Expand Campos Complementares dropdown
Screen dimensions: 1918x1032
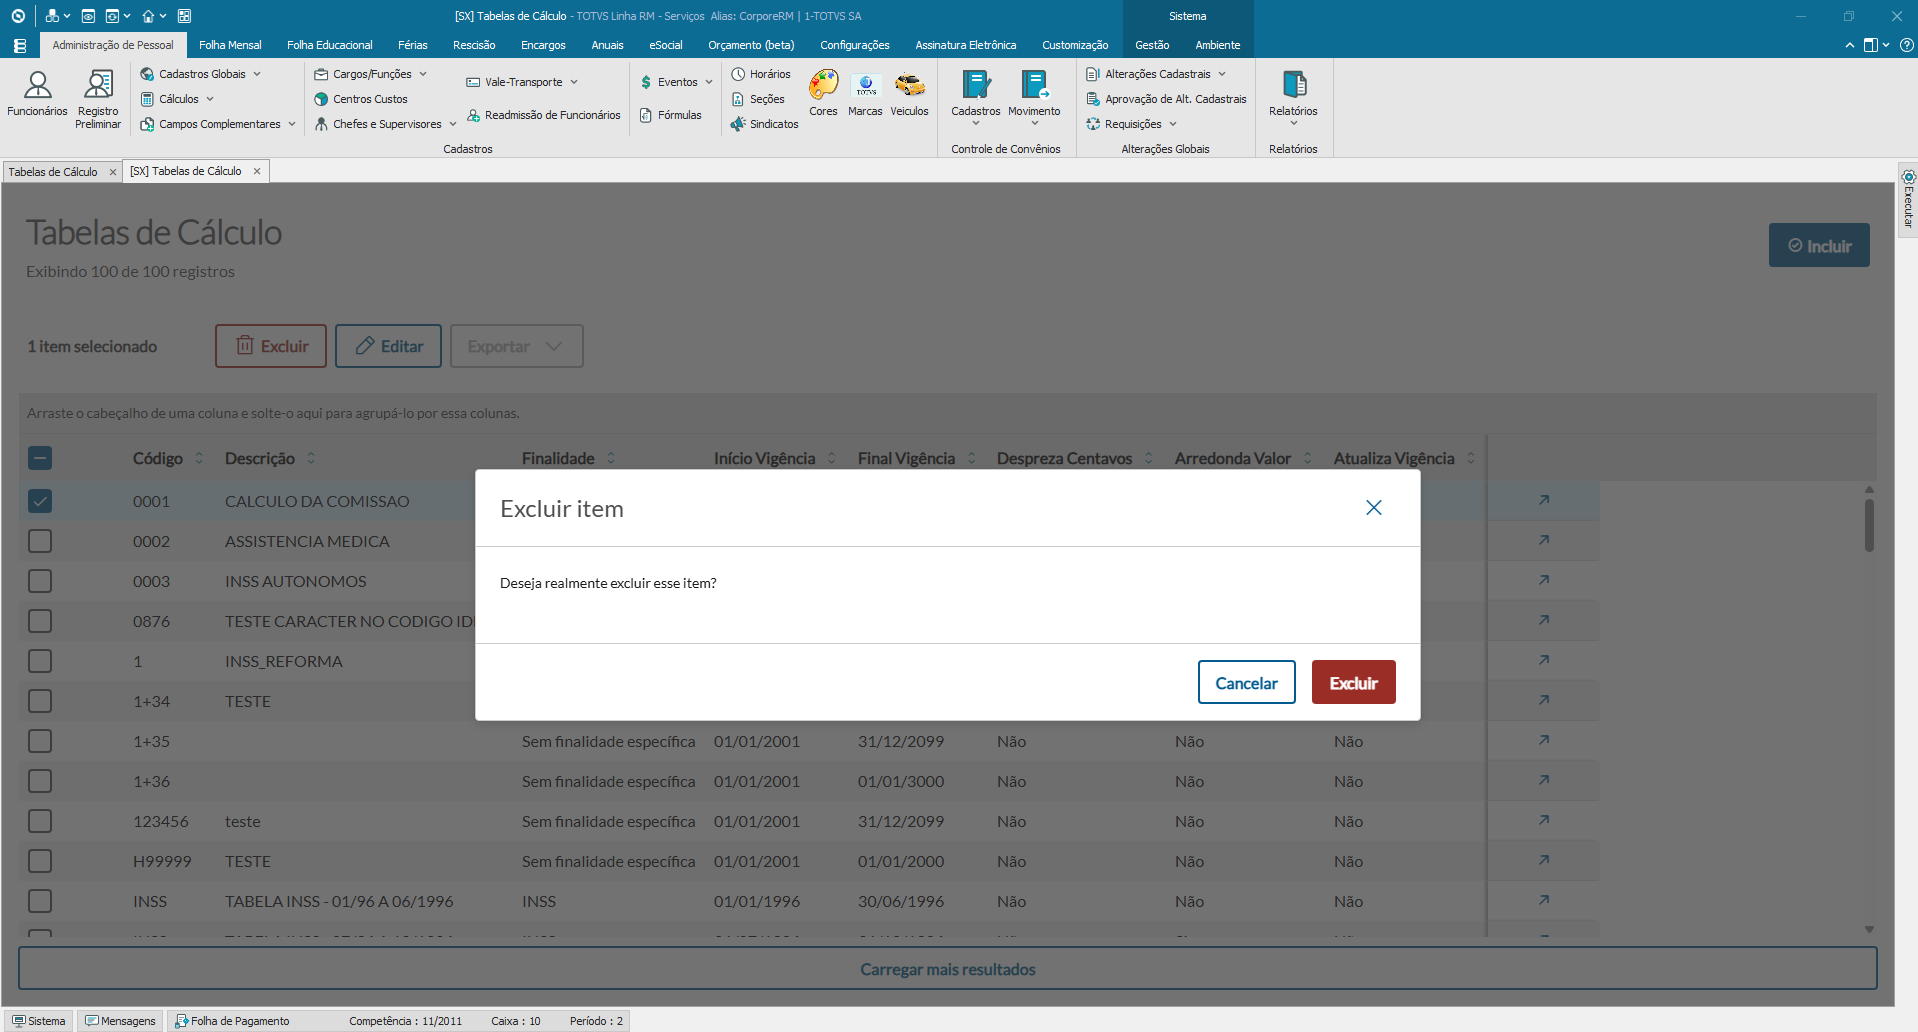(x=292, y=124)
